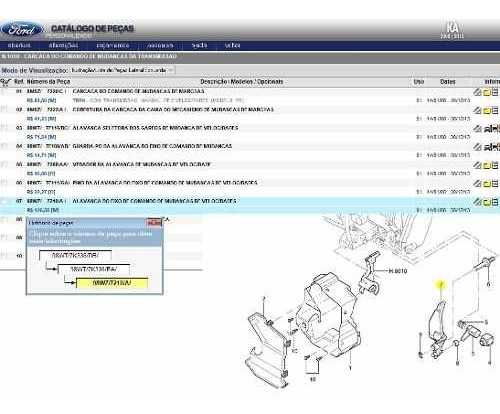Open the pencil note icon on highlighted row 07
The height and width of the screenshot is (414, 500).
pyautogui.click(x=477, y=202)
